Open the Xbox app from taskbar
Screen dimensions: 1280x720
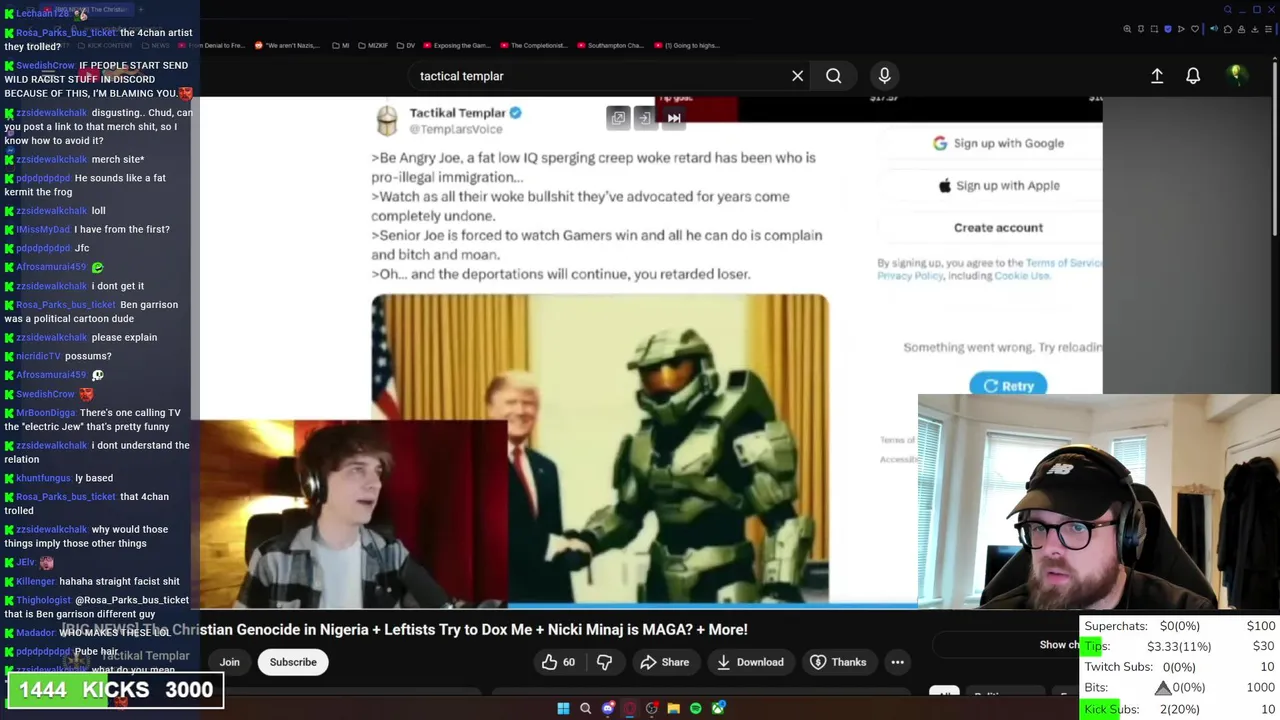718,708
